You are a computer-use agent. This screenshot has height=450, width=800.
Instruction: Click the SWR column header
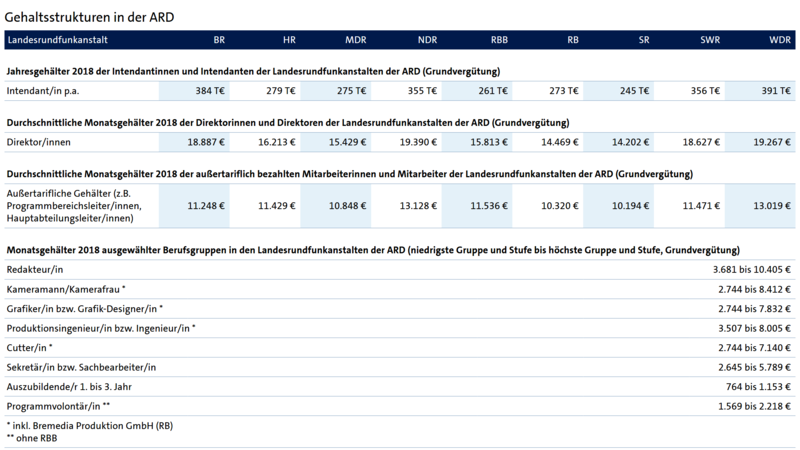click(710, 41)
